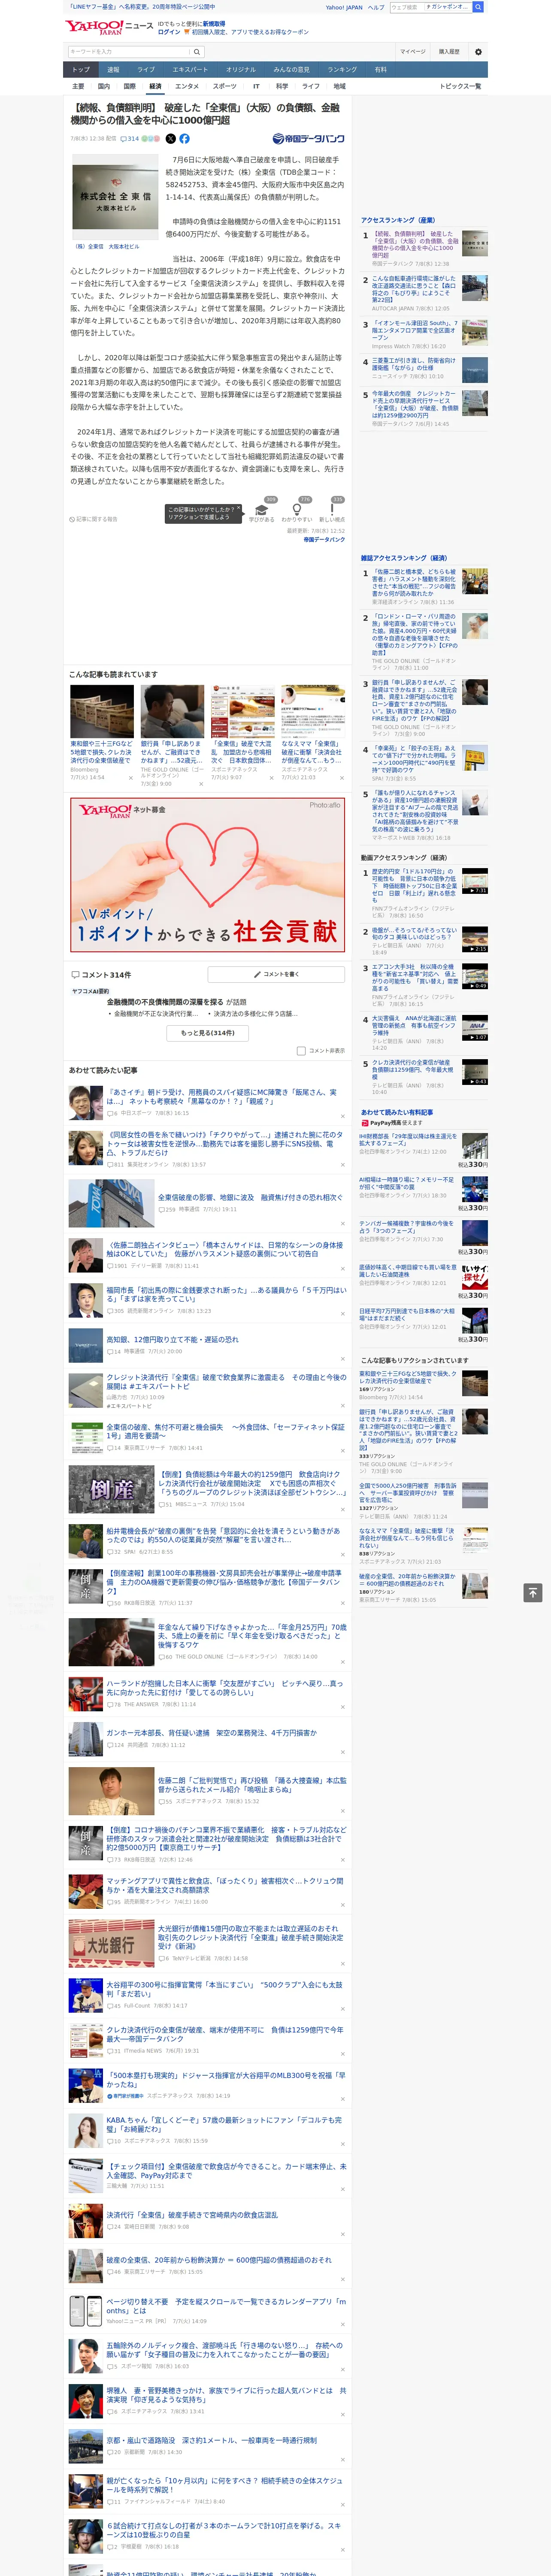Open the ライブ tab
The height and width of the screenshot is (2576, 551).
(146, 70)
